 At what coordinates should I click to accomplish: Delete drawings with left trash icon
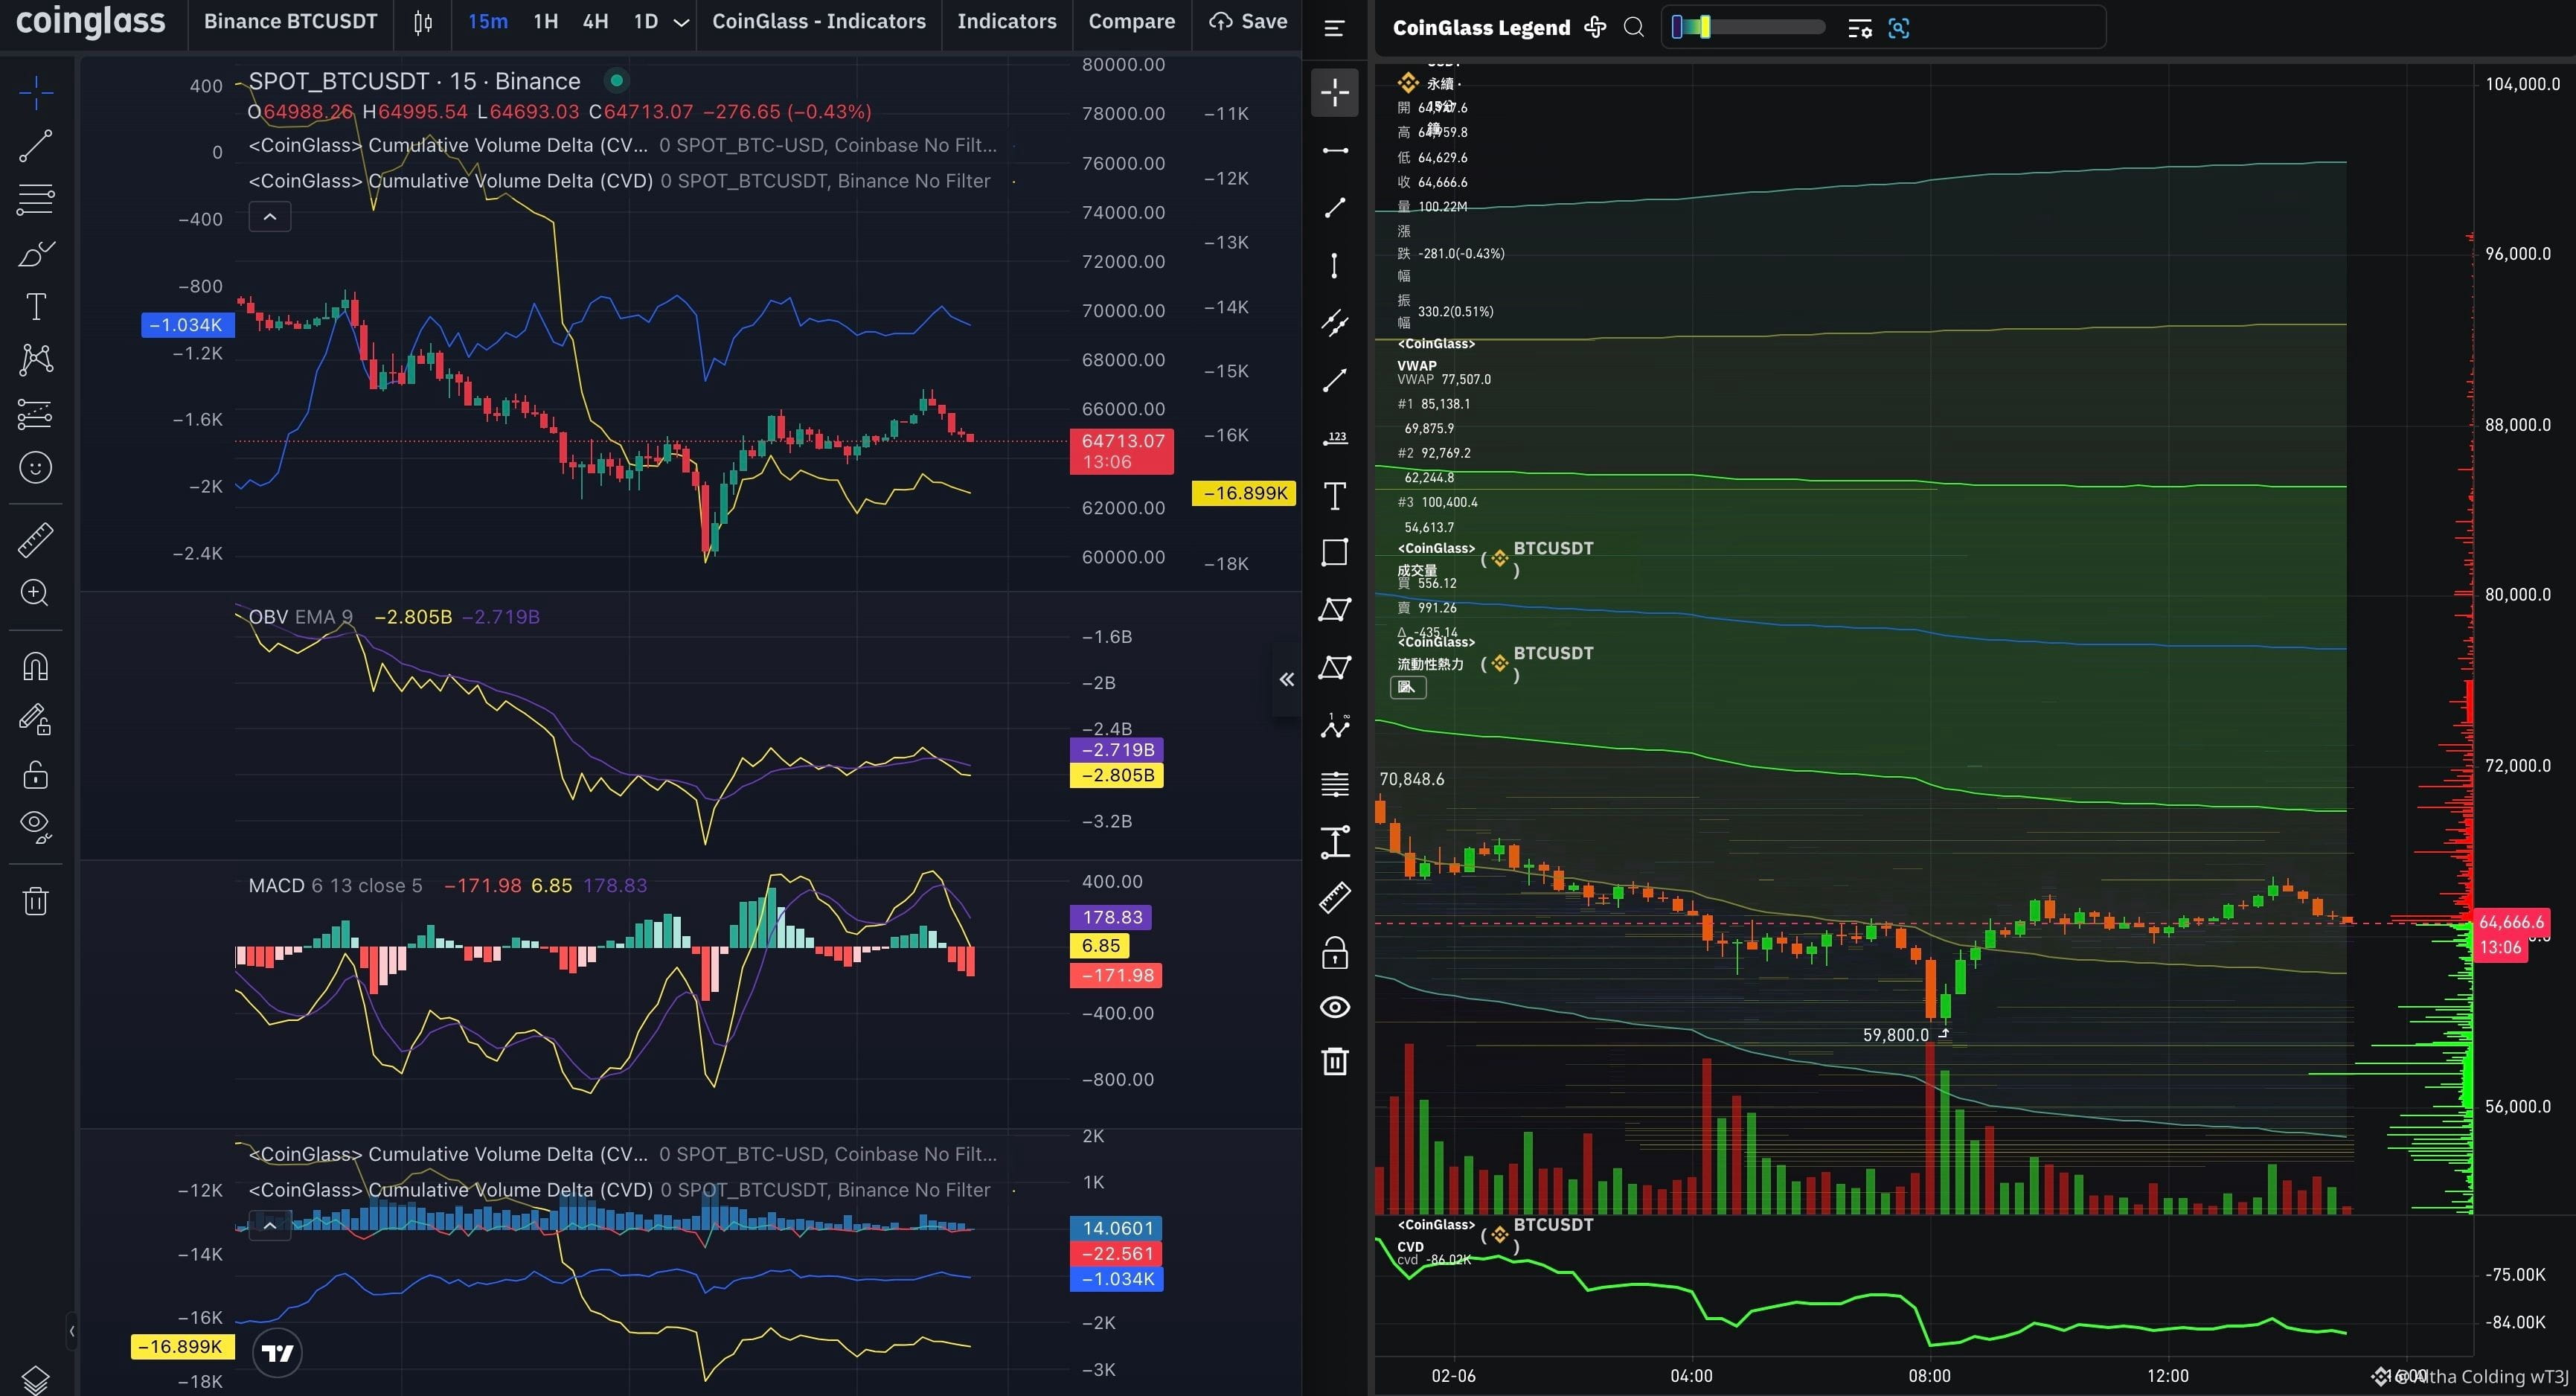(x=36, y=901)
